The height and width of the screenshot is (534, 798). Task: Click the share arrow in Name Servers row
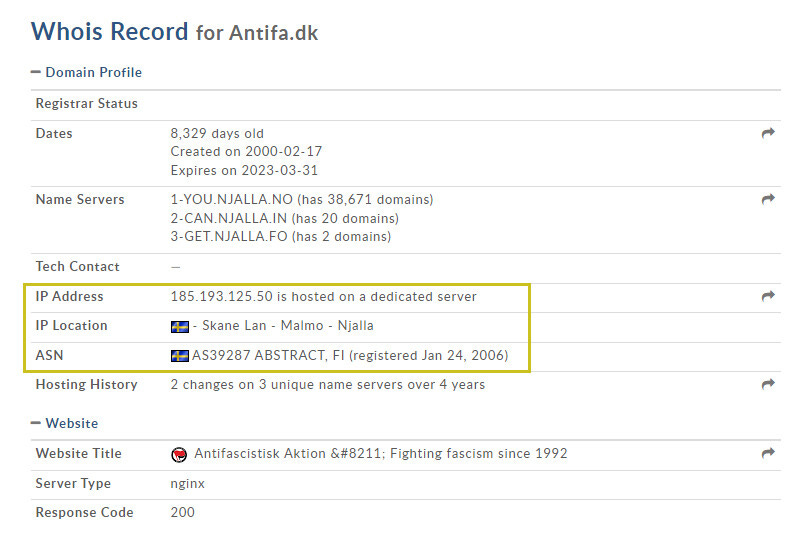click(x=768, y=199)
